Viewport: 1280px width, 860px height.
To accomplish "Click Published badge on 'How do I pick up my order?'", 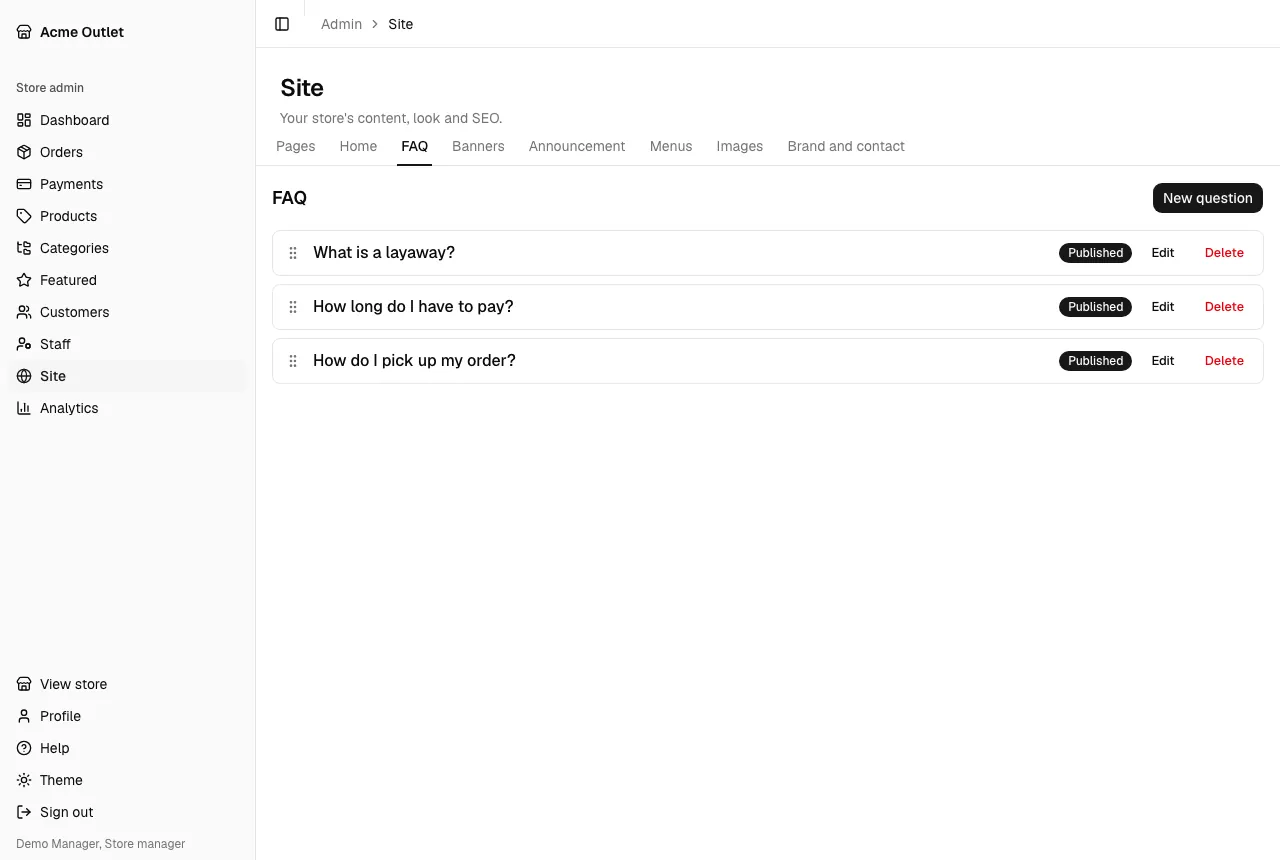I will point(1095,361).
